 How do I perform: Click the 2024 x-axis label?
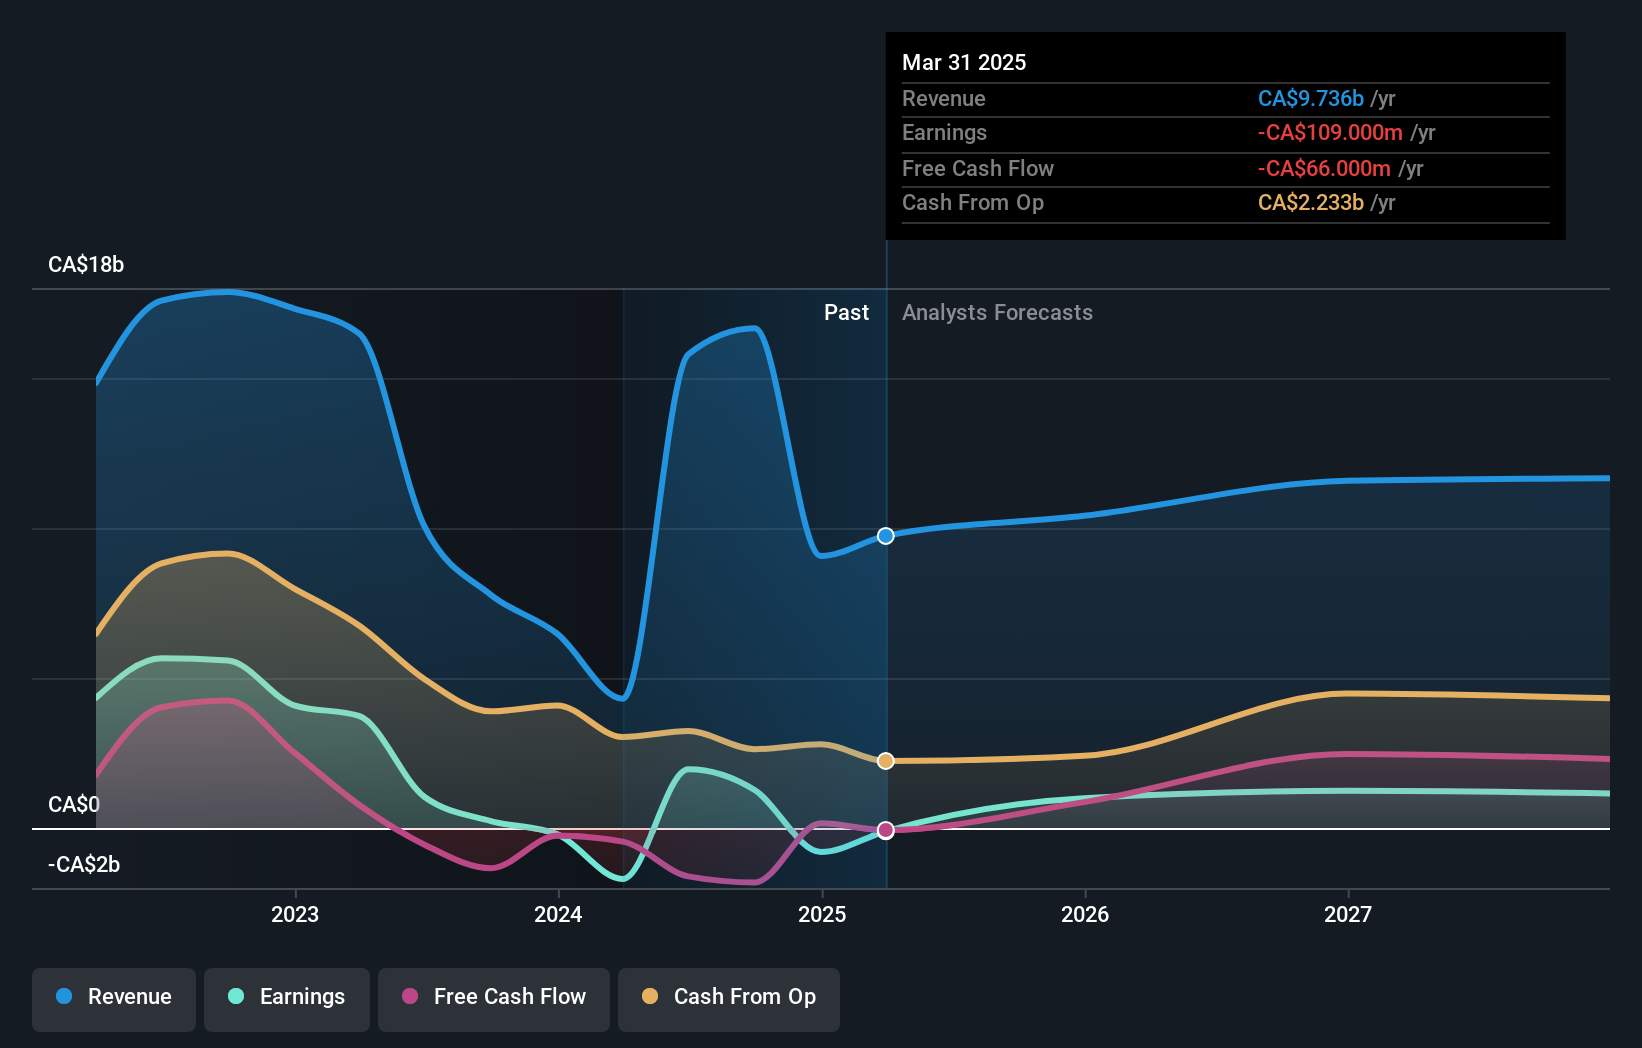click(x=558, y=914)
